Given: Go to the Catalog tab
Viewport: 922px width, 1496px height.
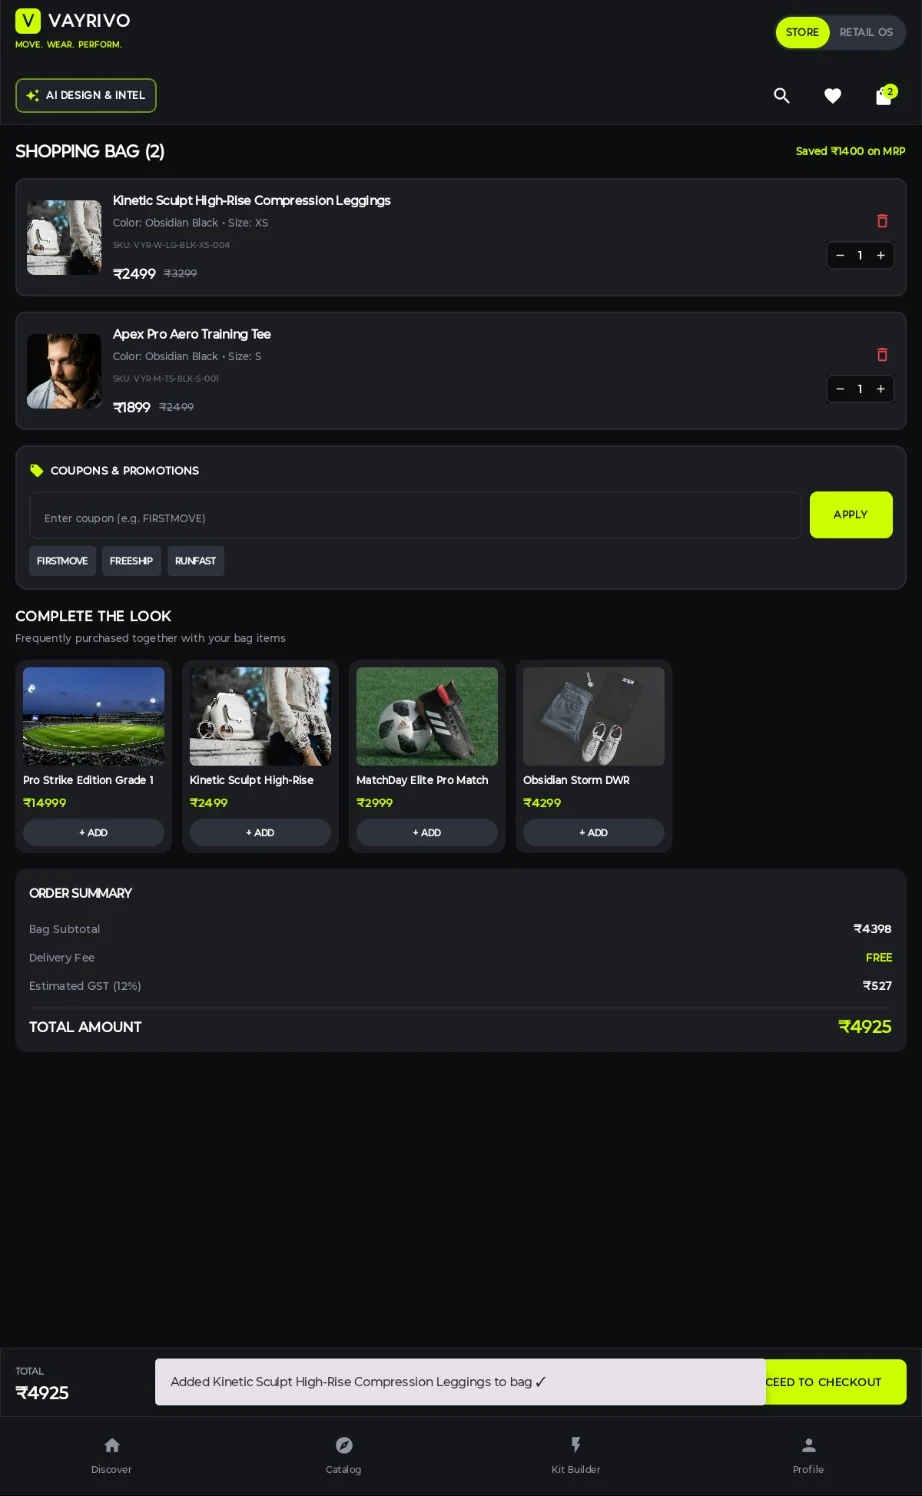Looking at the screenshot, I should (x=344, y=1455).
